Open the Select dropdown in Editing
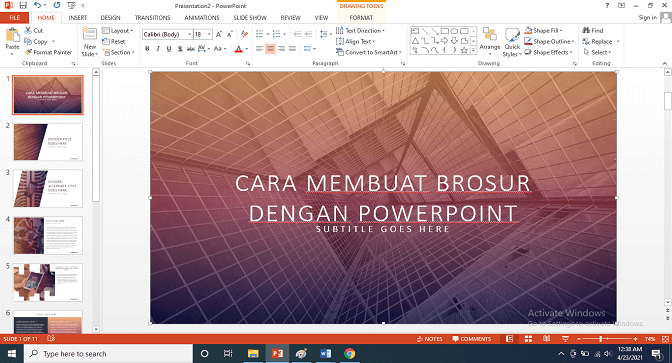The image size is (672, 363). [x=597, y=52]
